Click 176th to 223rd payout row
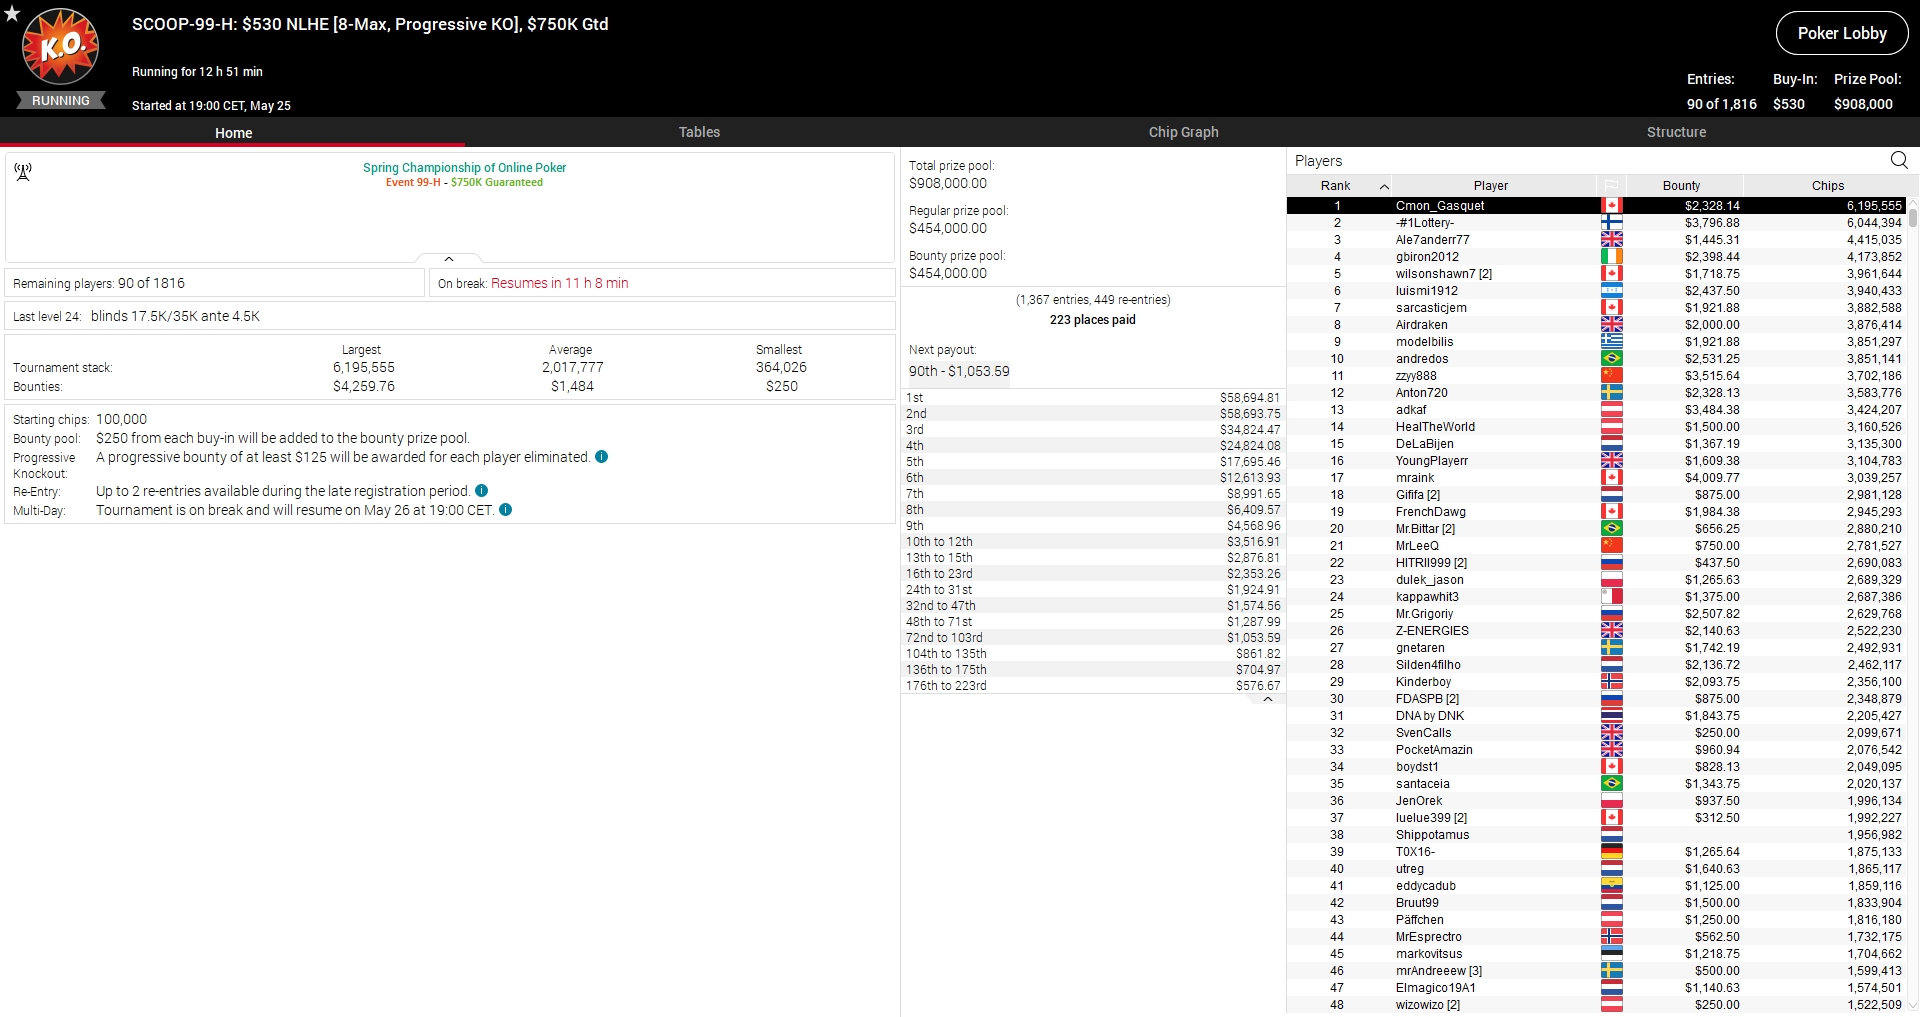This screenshot has height=1017, width=1920. [x=1093, y=686]
